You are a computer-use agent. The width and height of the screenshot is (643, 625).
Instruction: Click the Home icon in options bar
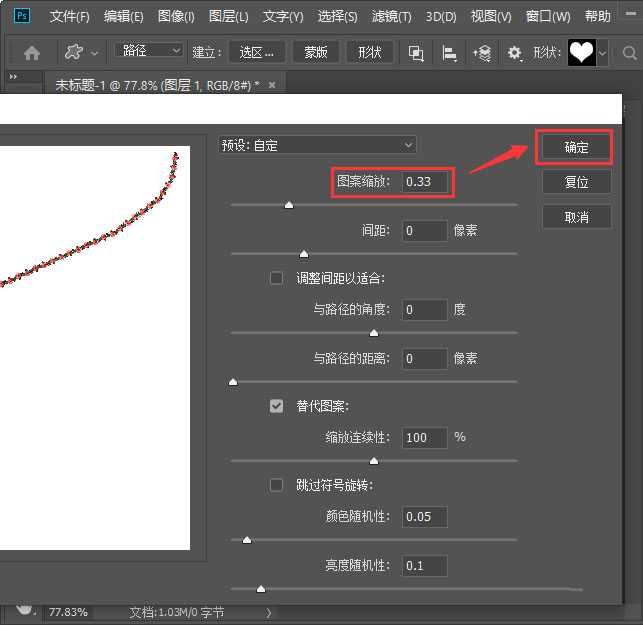click(x=32, y=53)
